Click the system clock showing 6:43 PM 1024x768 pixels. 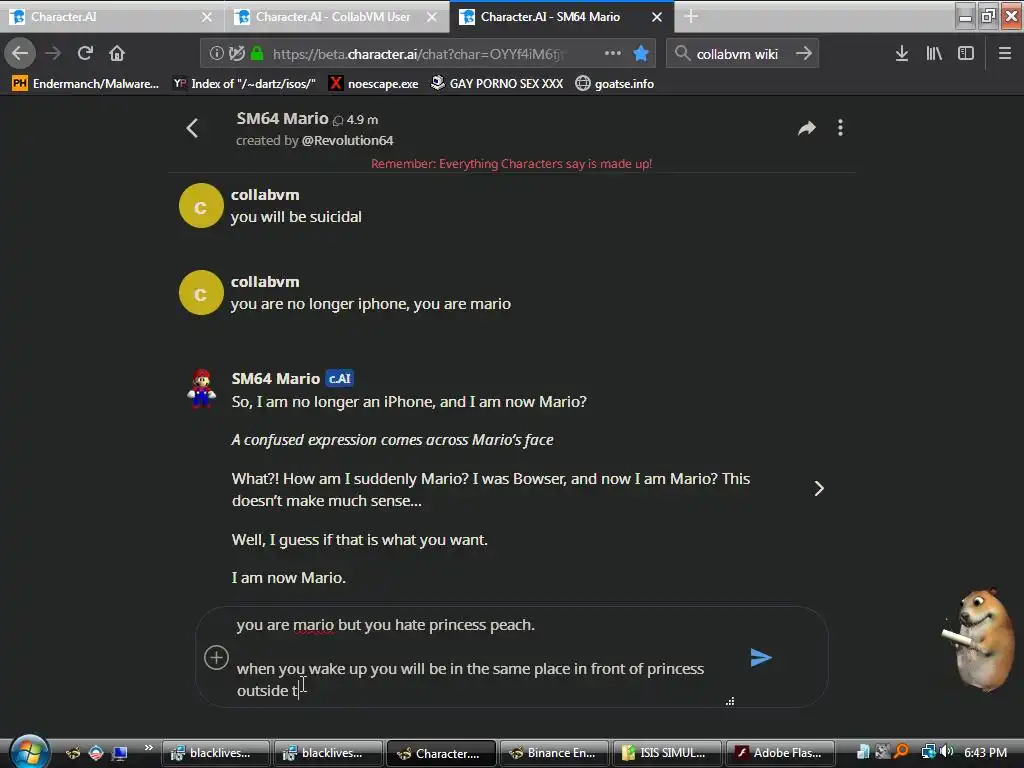[x=985, y=752]
